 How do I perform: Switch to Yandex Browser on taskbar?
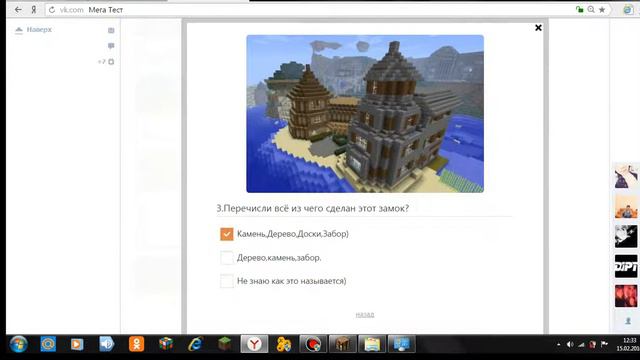[x=254, y=344]
